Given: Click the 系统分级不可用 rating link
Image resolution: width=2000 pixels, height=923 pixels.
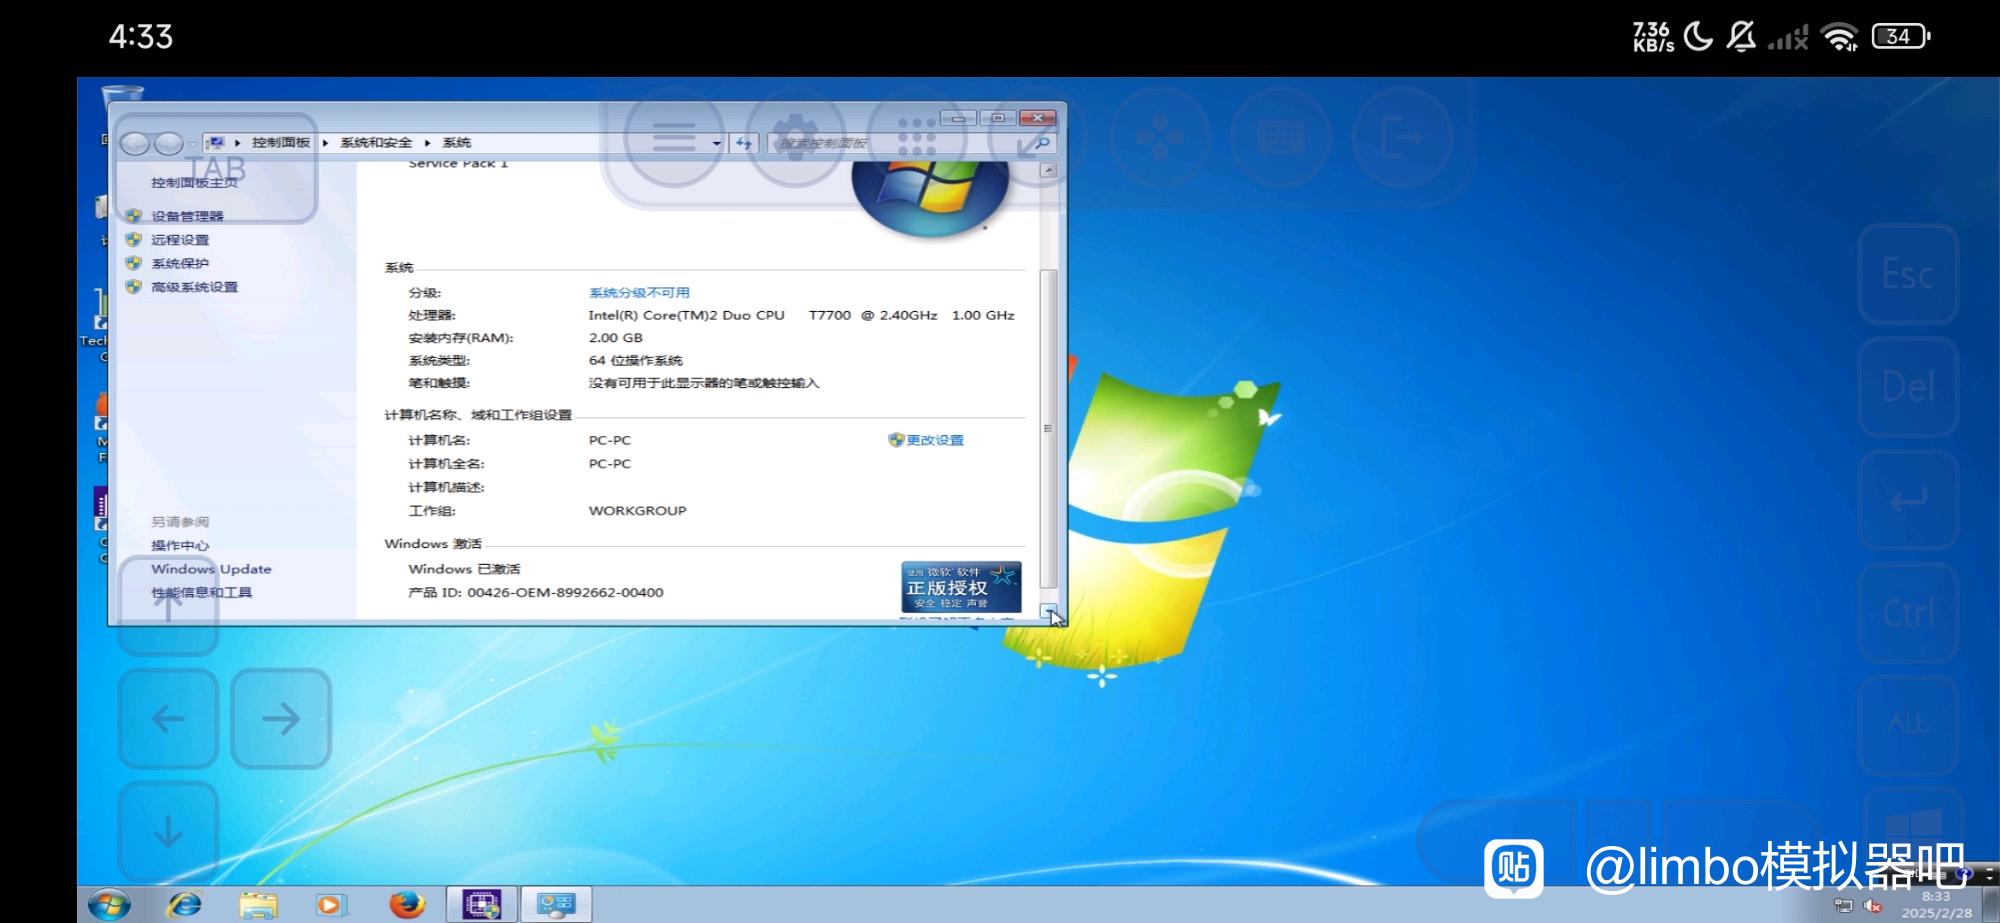Looking at the screenshot, I should click(639, 293).
